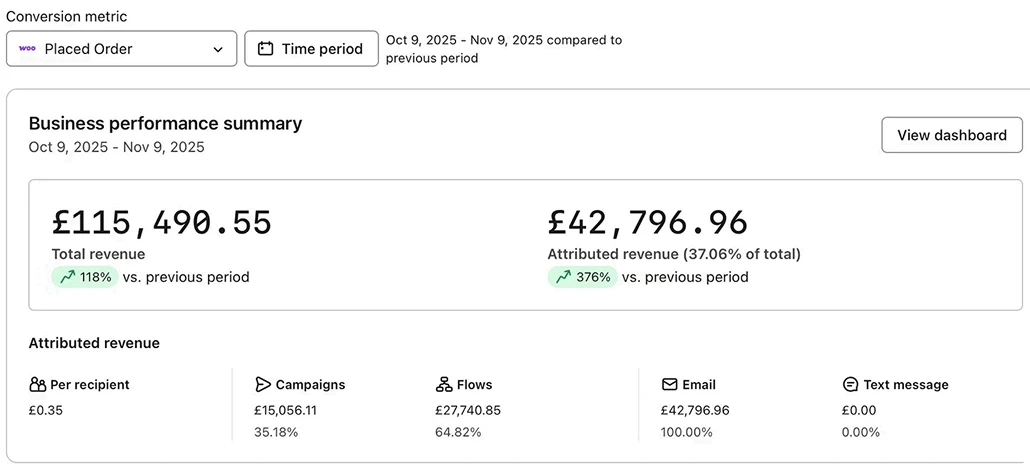Click the Email revenue 100.00% value

[x=686, y=432]
